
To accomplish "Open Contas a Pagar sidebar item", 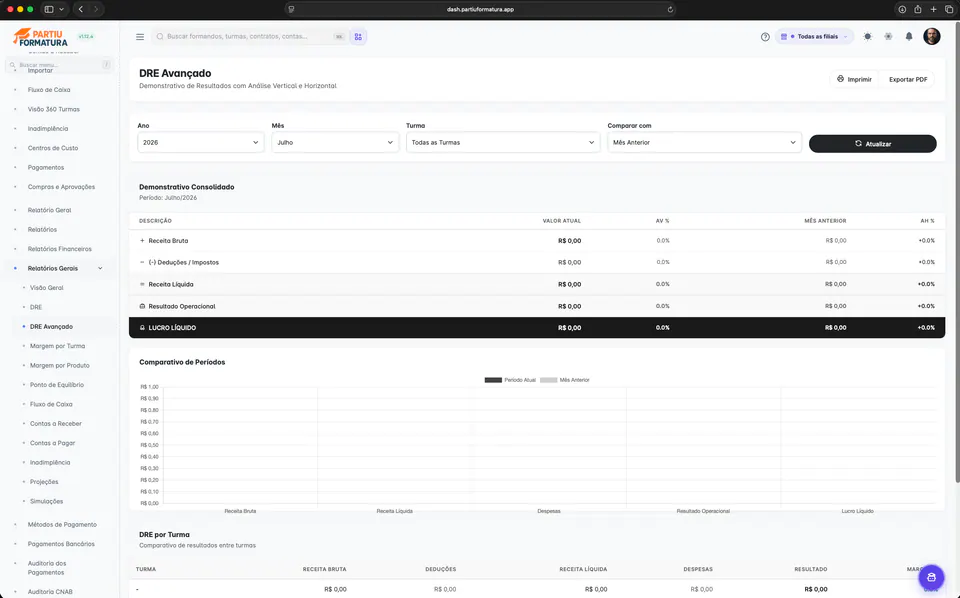I will [53, 443].
